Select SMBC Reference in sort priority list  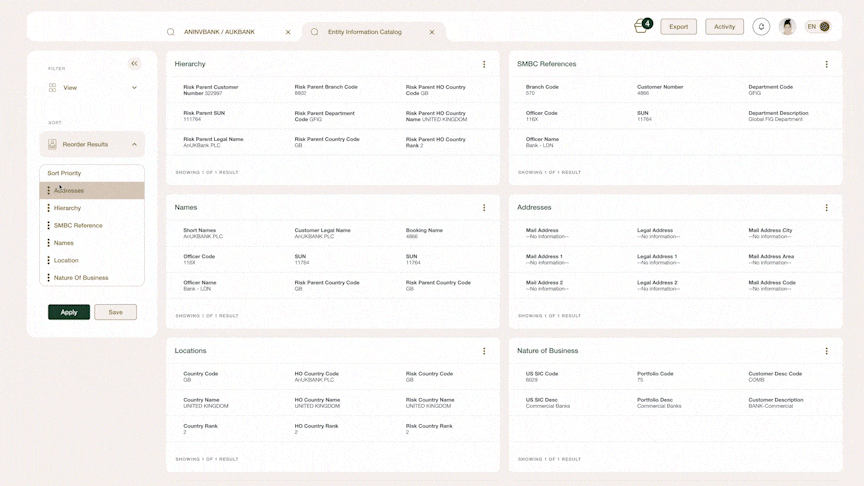coord(92,225)
